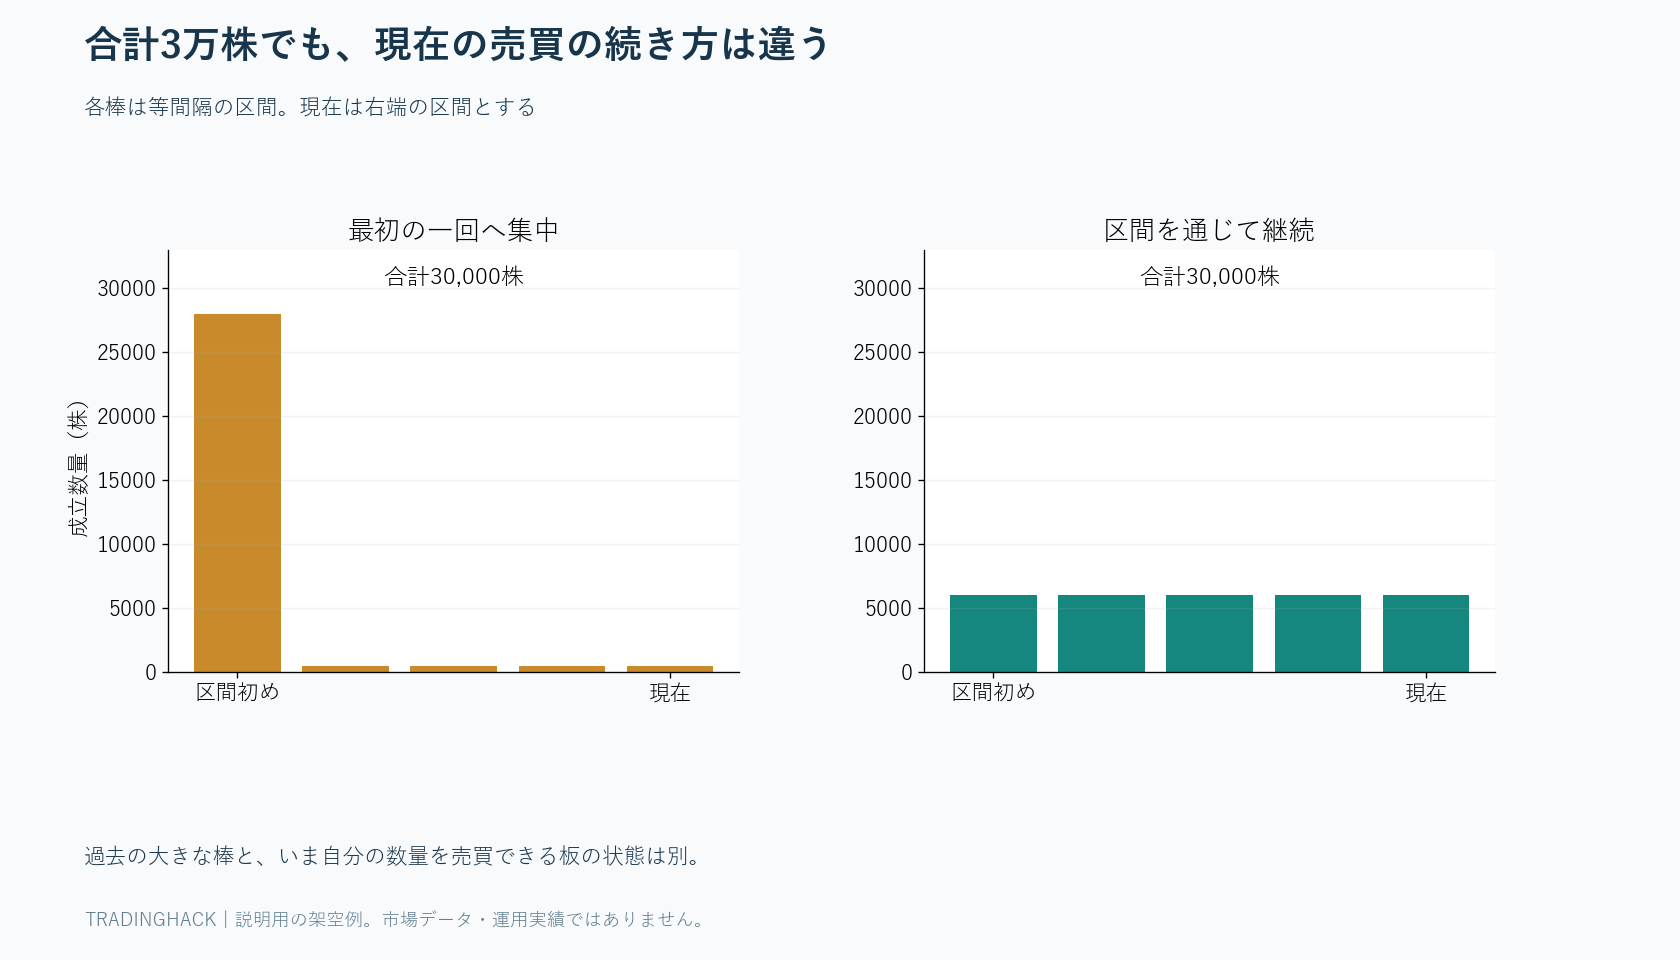Click the TRADINGHACK footer disclaimer
This screenshot has height=960, width=1680.
coord(397,919)
